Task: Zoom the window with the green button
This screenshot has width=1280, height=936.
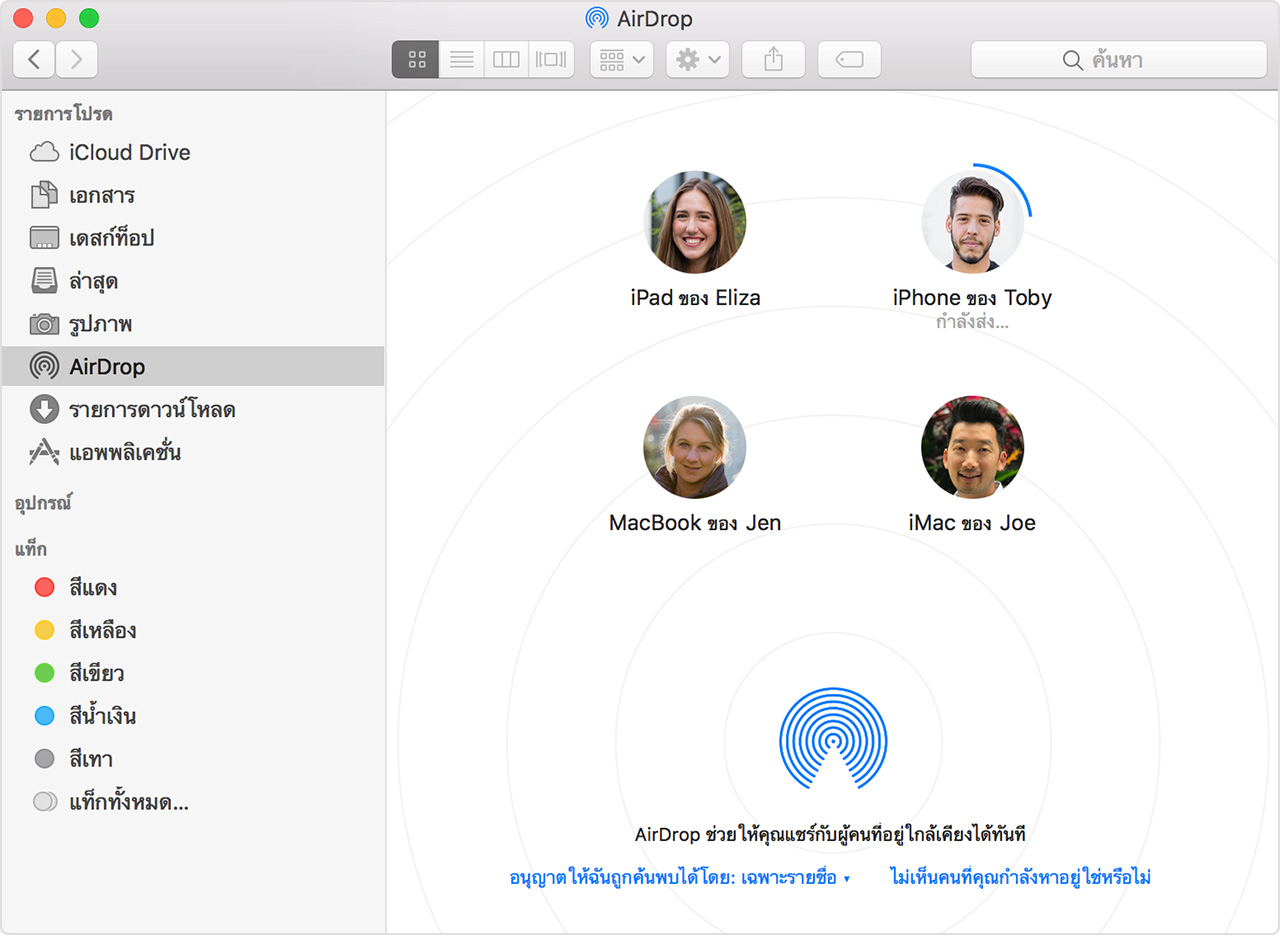Action: tap(89, 18)
